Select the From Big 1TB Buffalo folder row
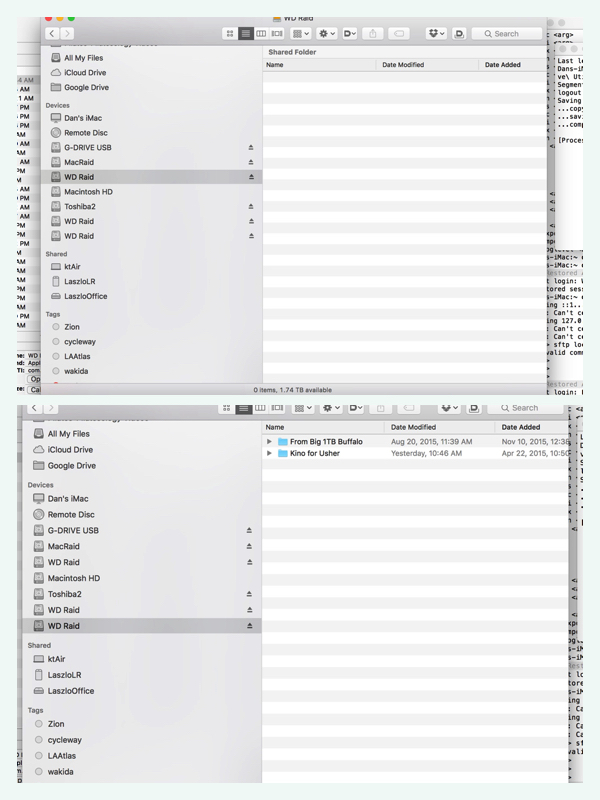 point(415,442)
